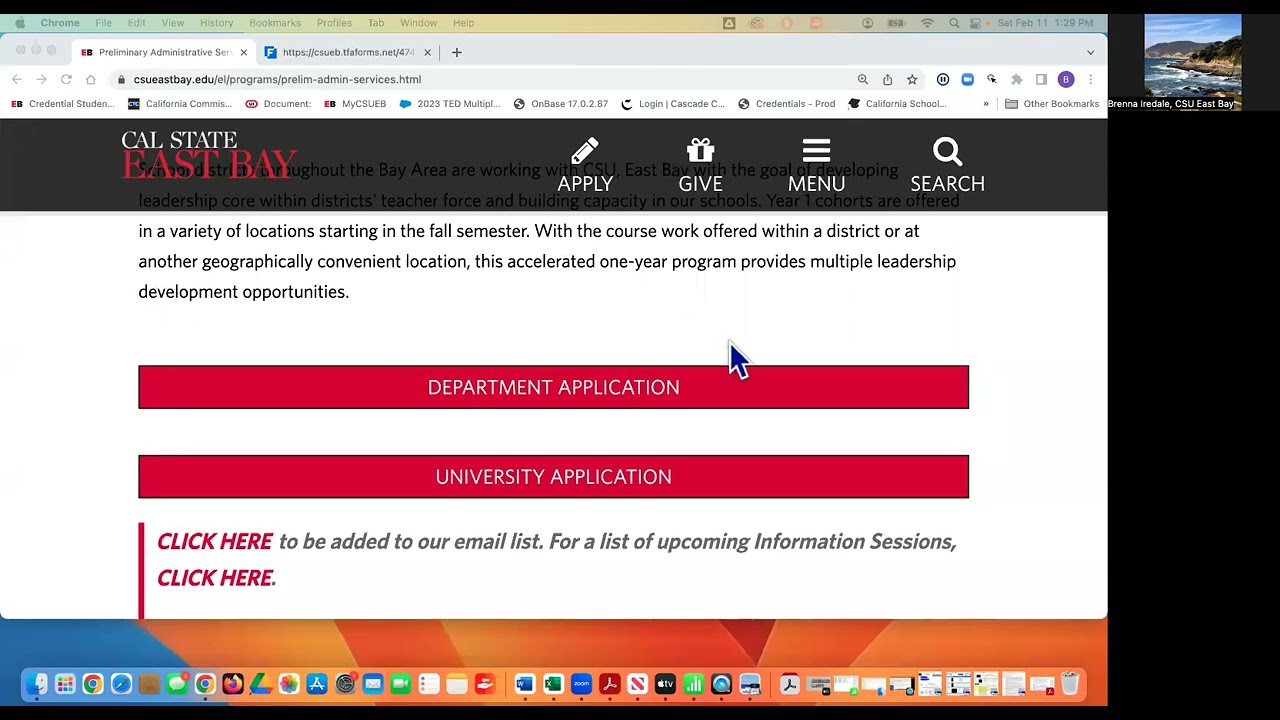Open the Trash in the Dock

point(1070,684)
